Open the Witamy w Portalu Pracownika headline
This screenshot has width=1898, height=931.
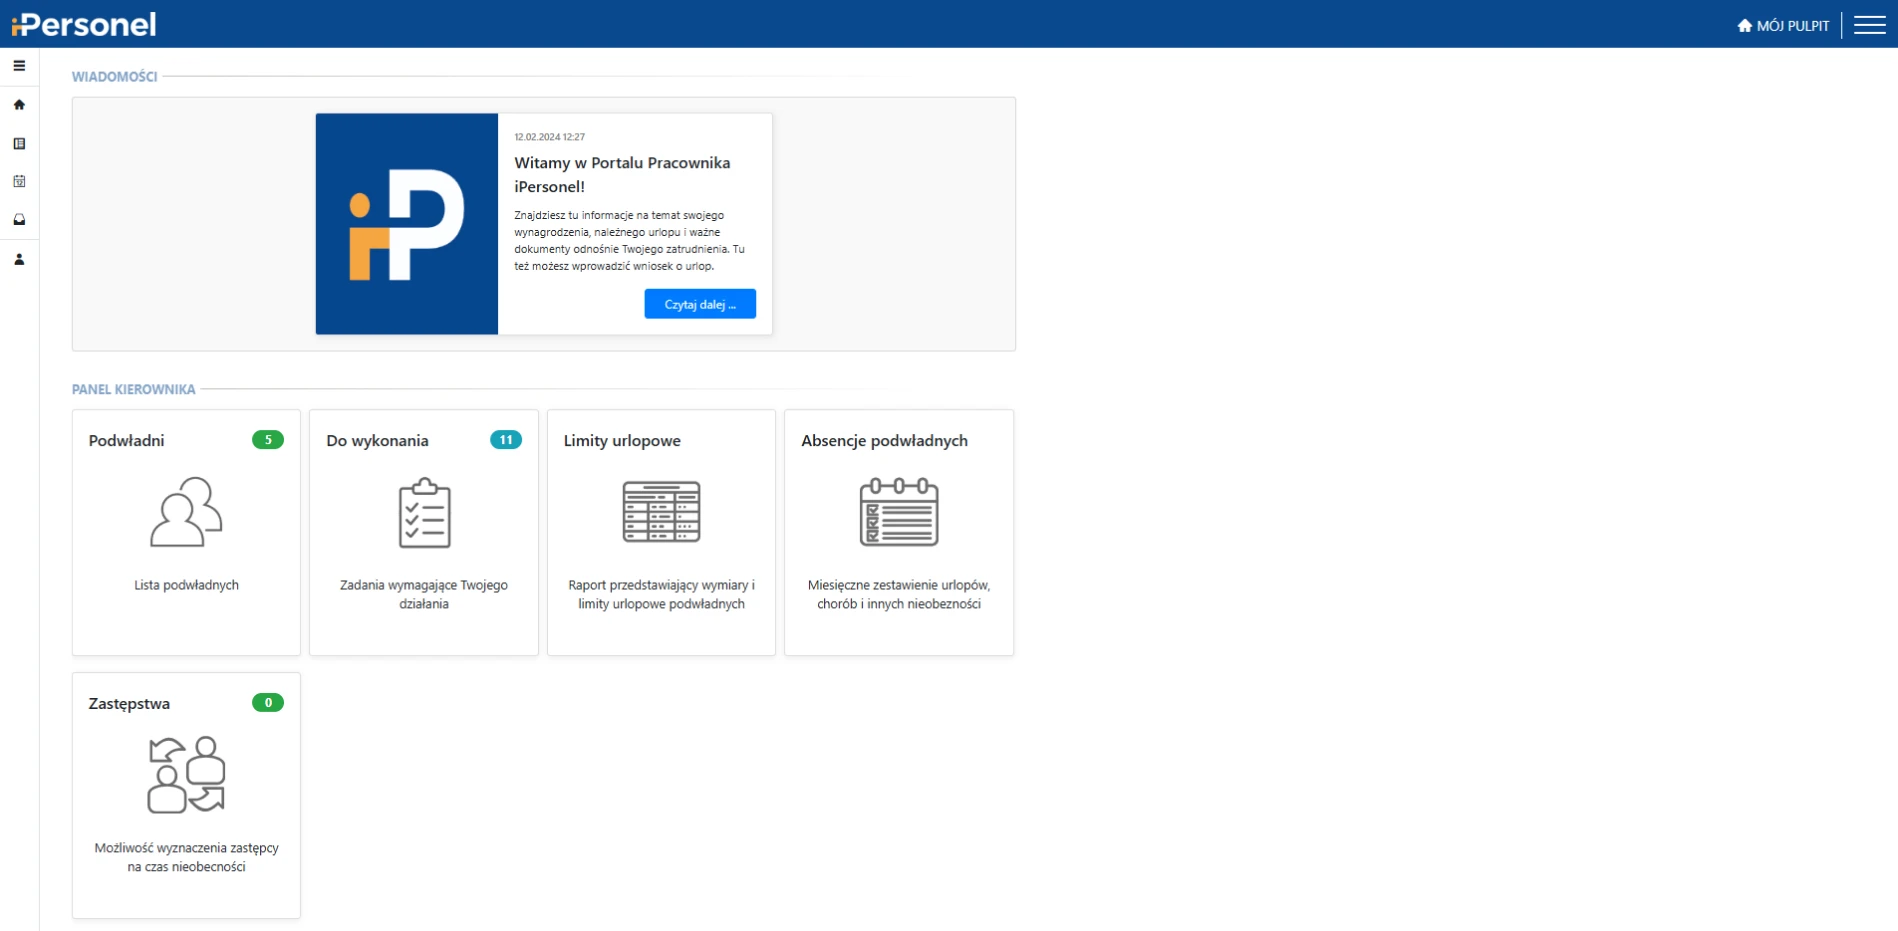pyautogui.click(x=622, y=174)
